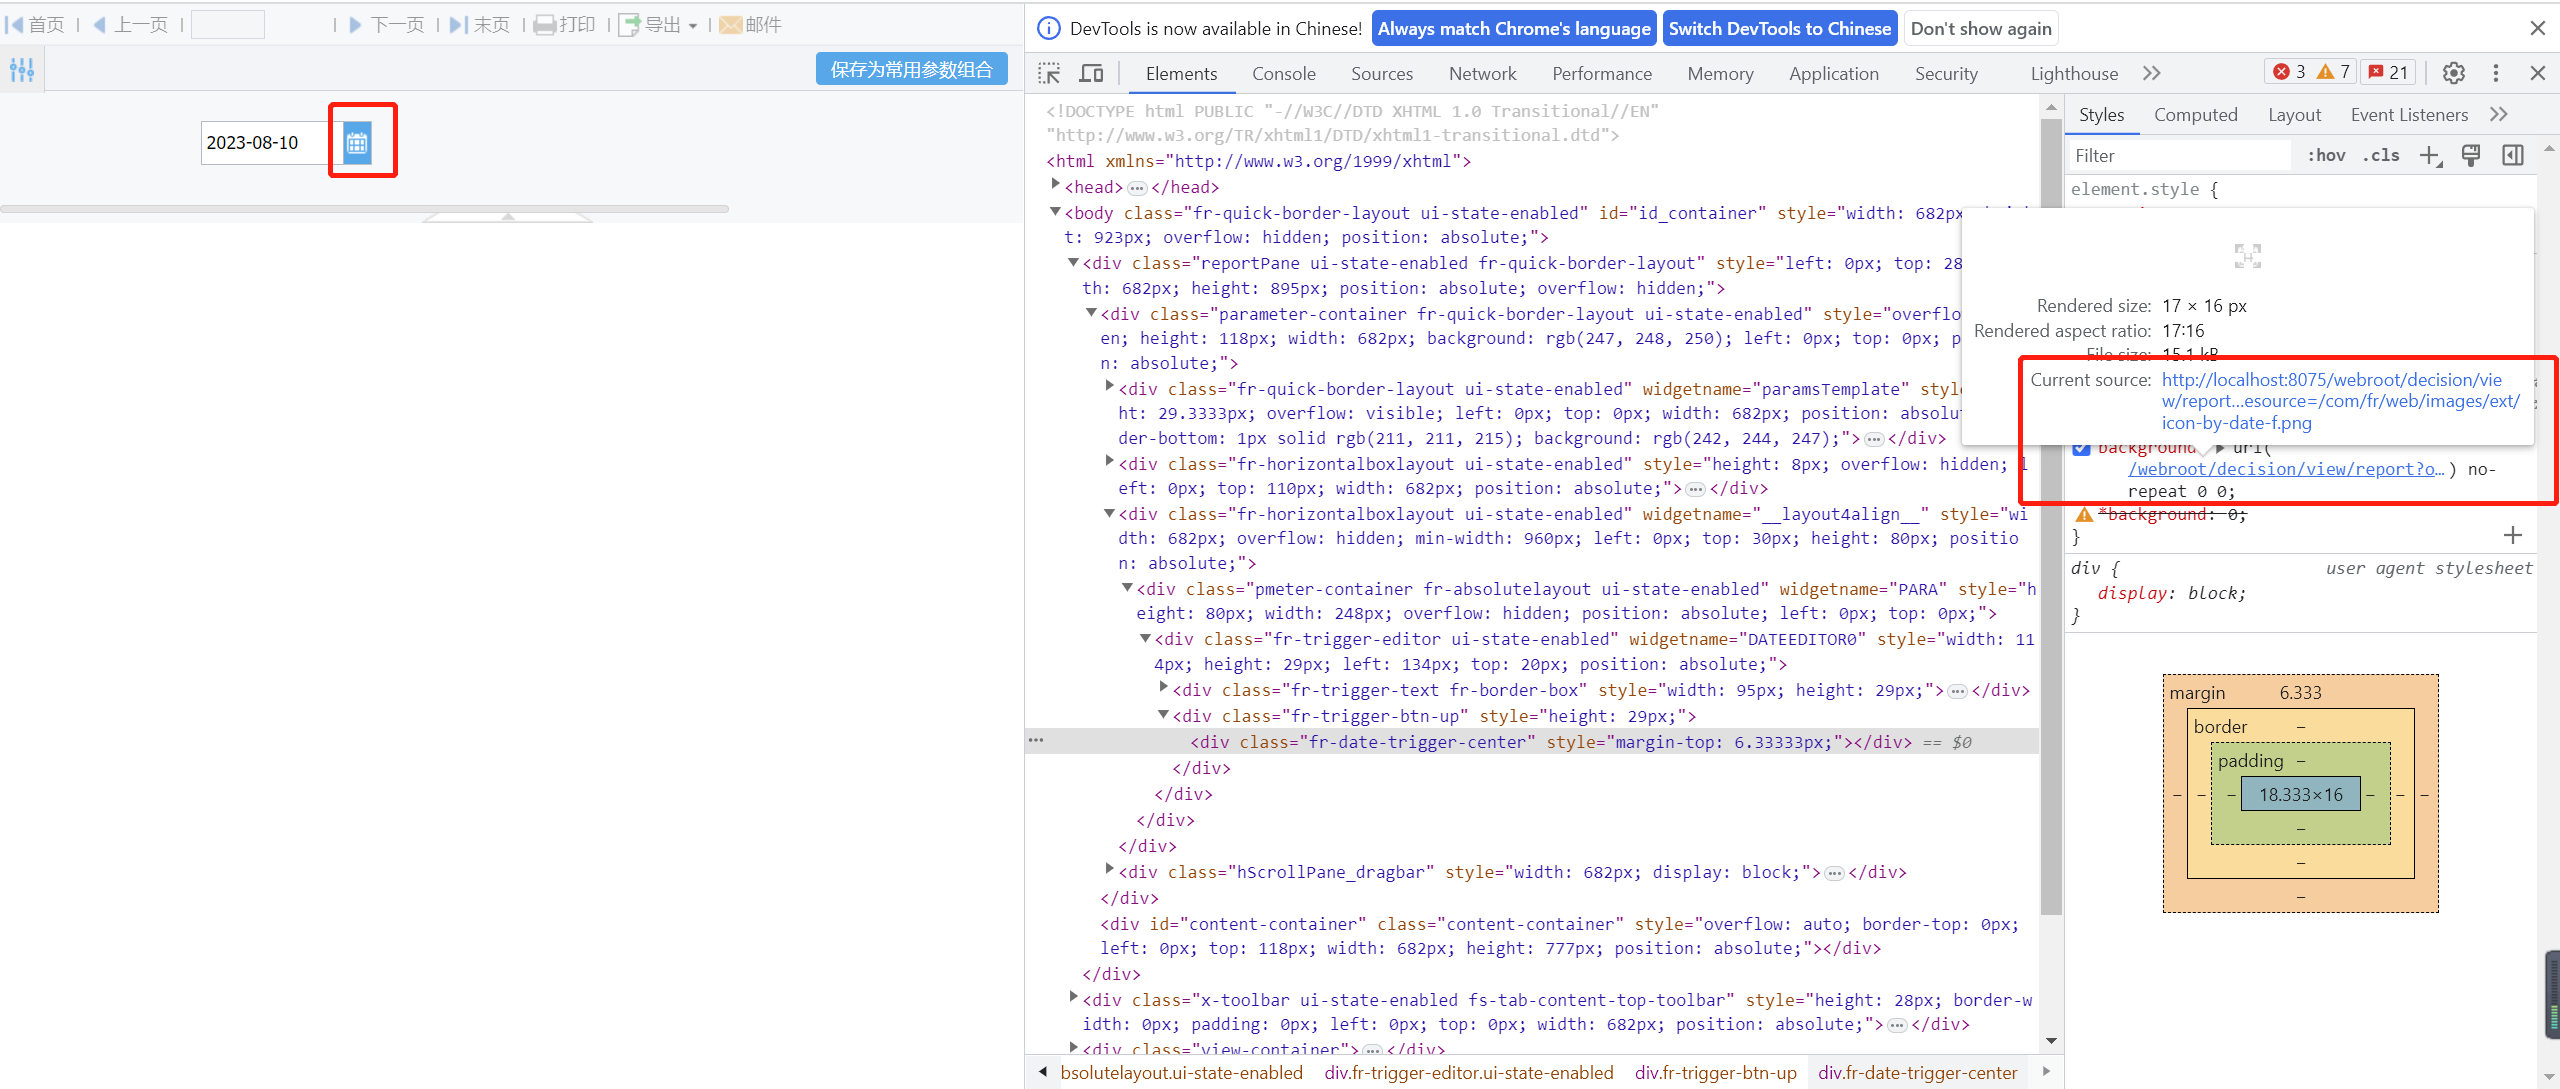Click the page number input box

click(228, 25)
